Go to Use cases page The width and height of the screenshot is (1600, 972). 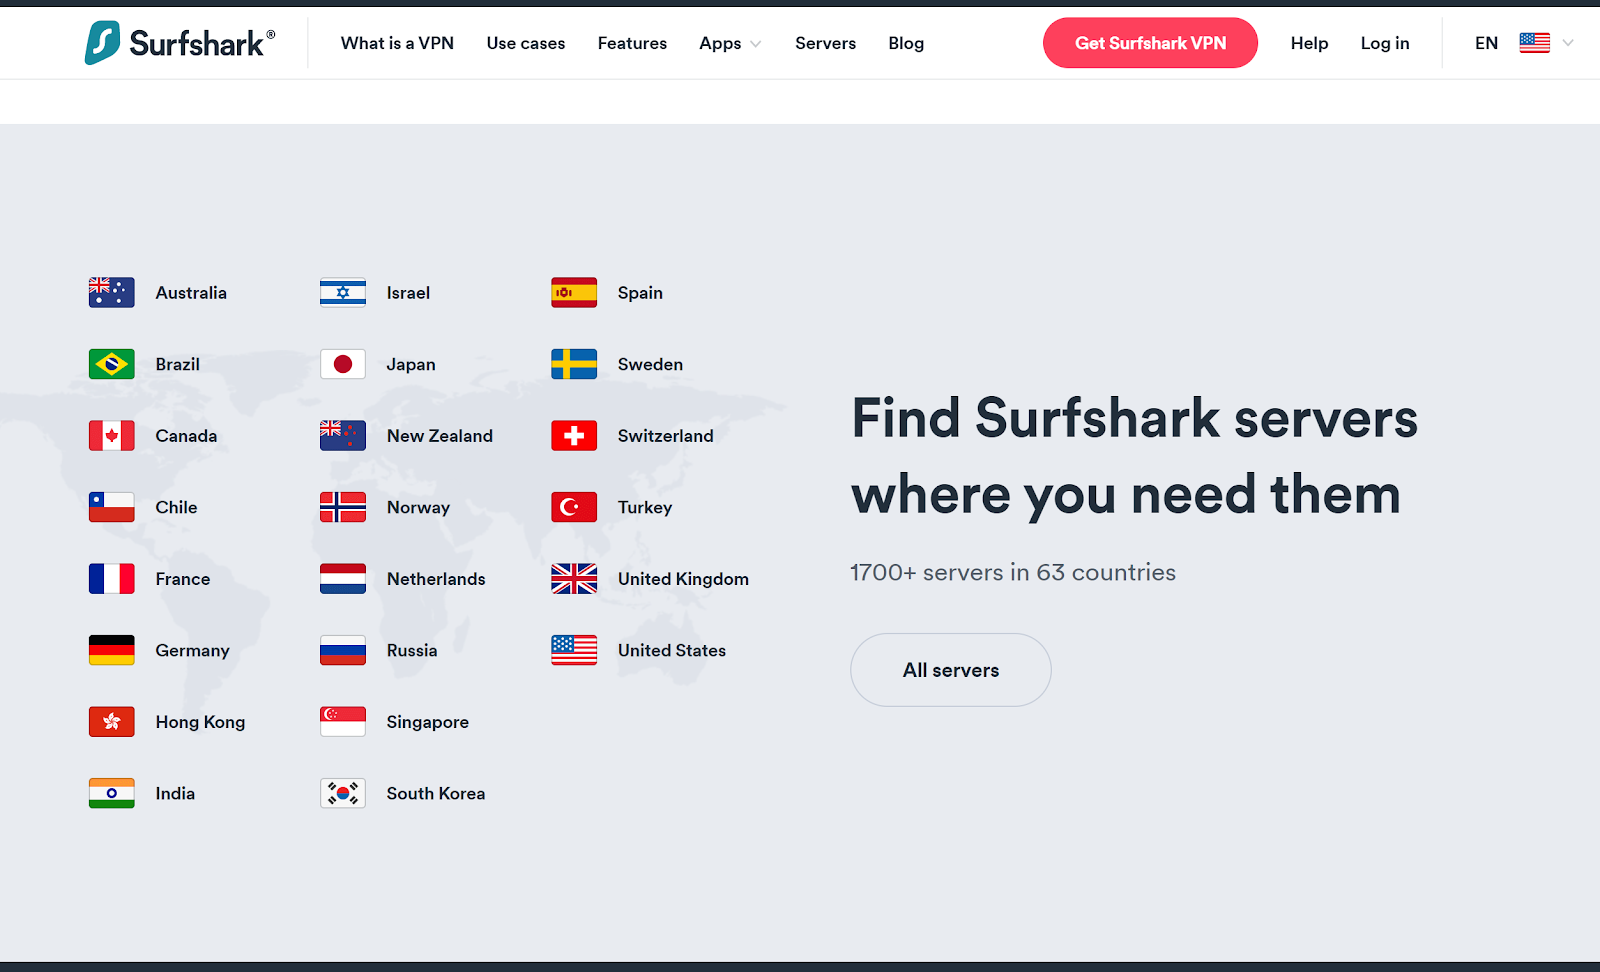point(526,43)
